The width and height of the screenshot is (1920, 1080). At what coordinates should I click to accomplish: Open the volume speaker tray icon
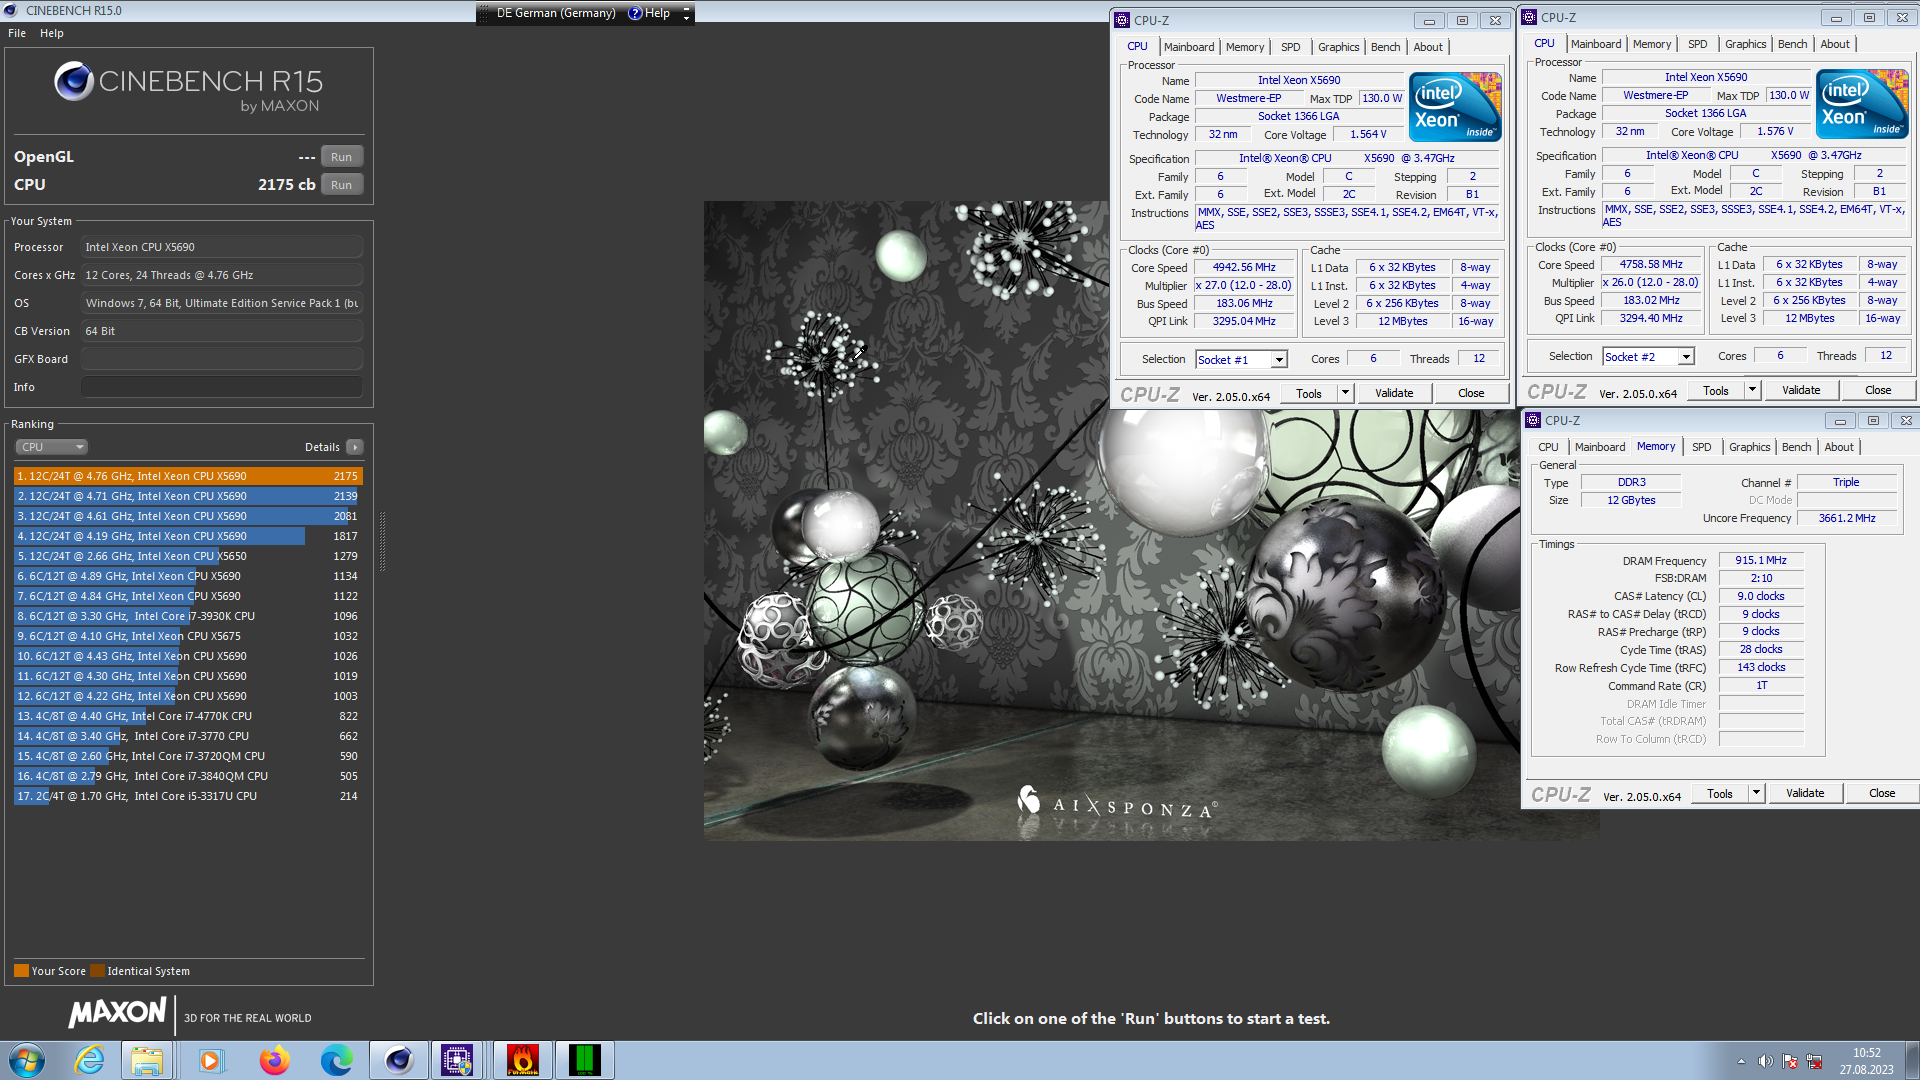click(x=1765, y=1061)
